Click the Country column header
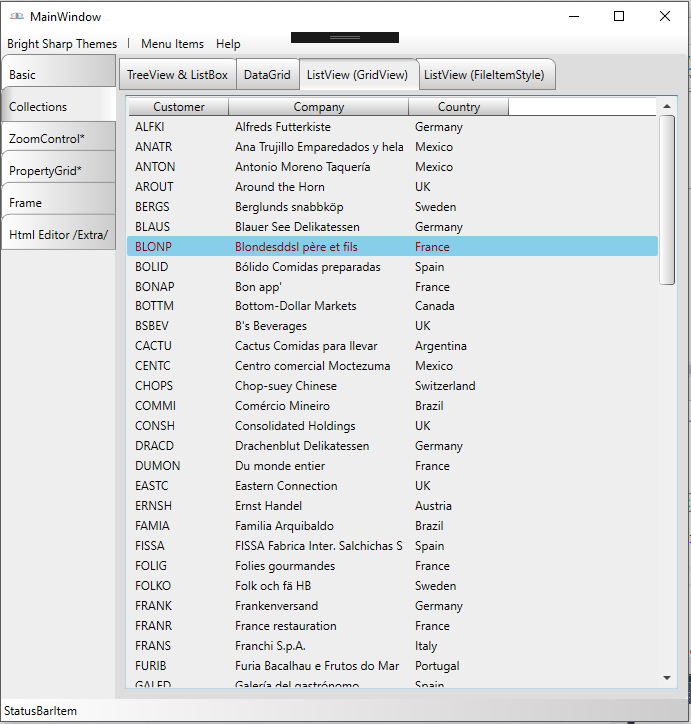The width and height of the screenshot is (691, 724). (458, 107)
